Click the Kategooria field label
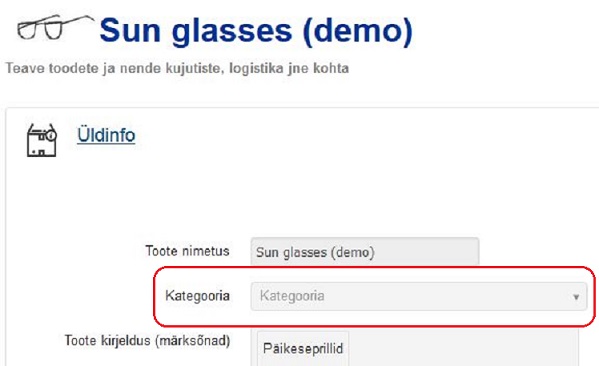 coord(198,296)
